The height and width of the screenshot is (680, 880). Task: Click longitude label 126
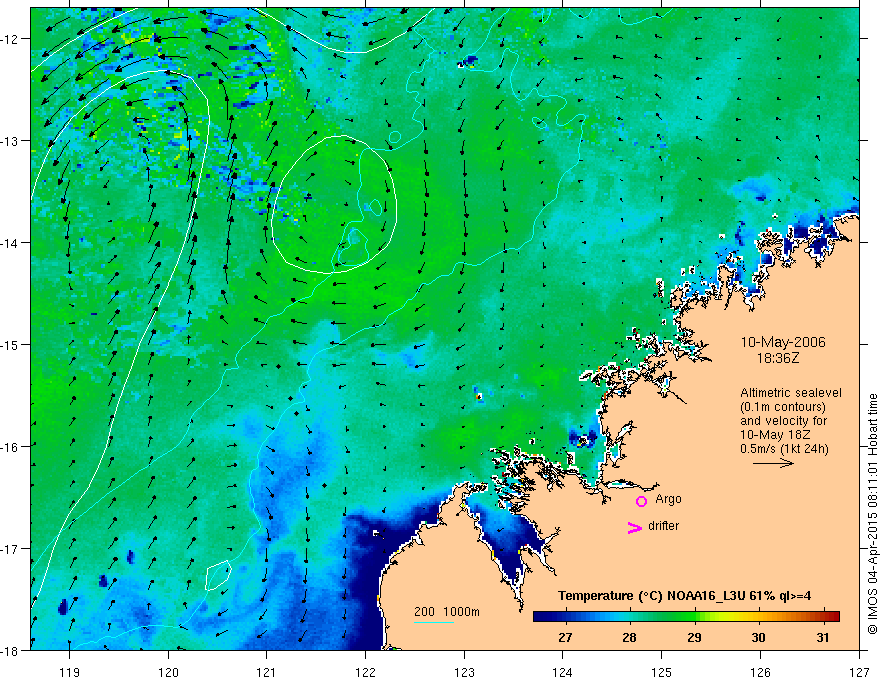[x=760, y=672]
